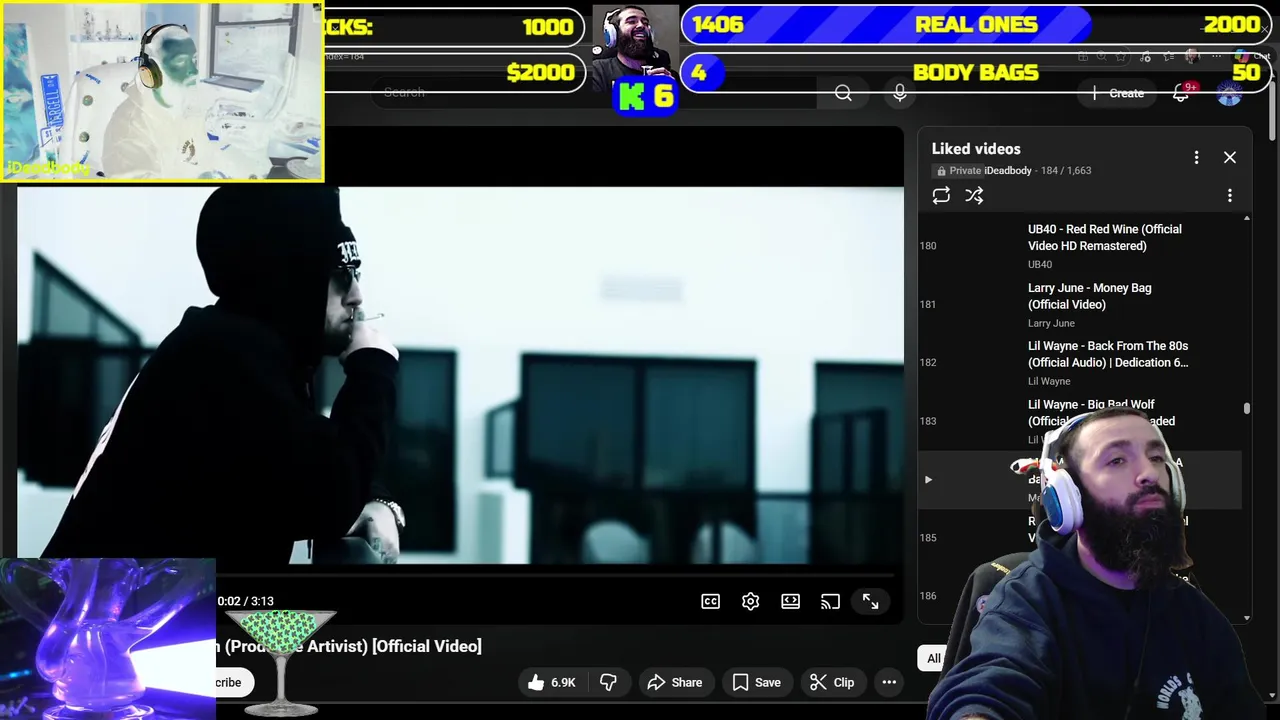Toggle loop playlist button

pyautogui.click(x=941, y=196)
